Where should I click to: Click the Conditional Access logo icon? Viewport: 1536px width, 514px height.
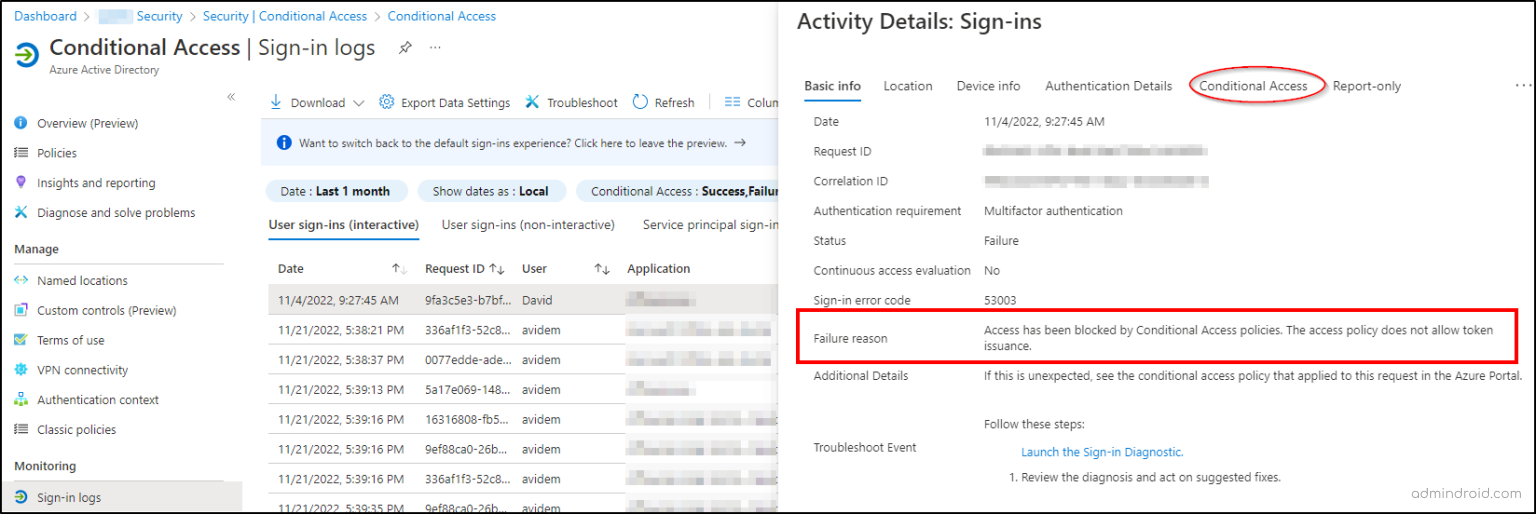(27, 54)
